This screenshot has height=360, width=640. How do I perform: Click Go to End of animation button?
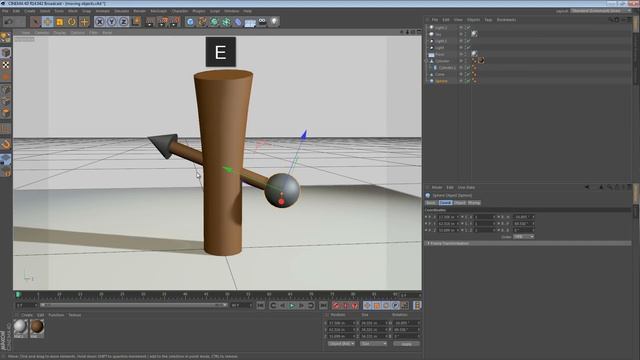click(323, 305)
